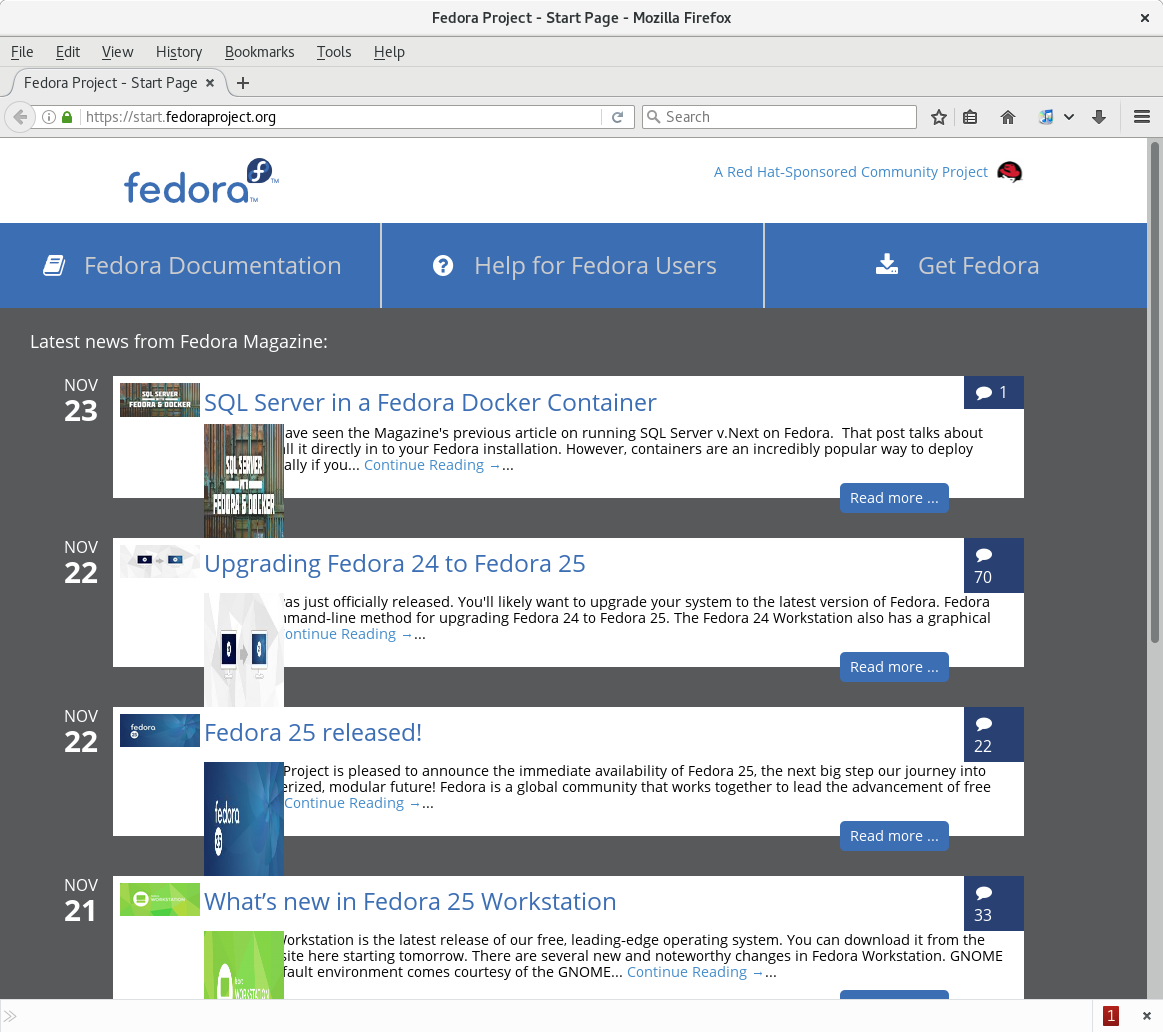Viewport: 1163px width, 1032px height.
Task: Expand the extension dropdown arrow
Action: pyautogui.click(x=1069, y=116)
